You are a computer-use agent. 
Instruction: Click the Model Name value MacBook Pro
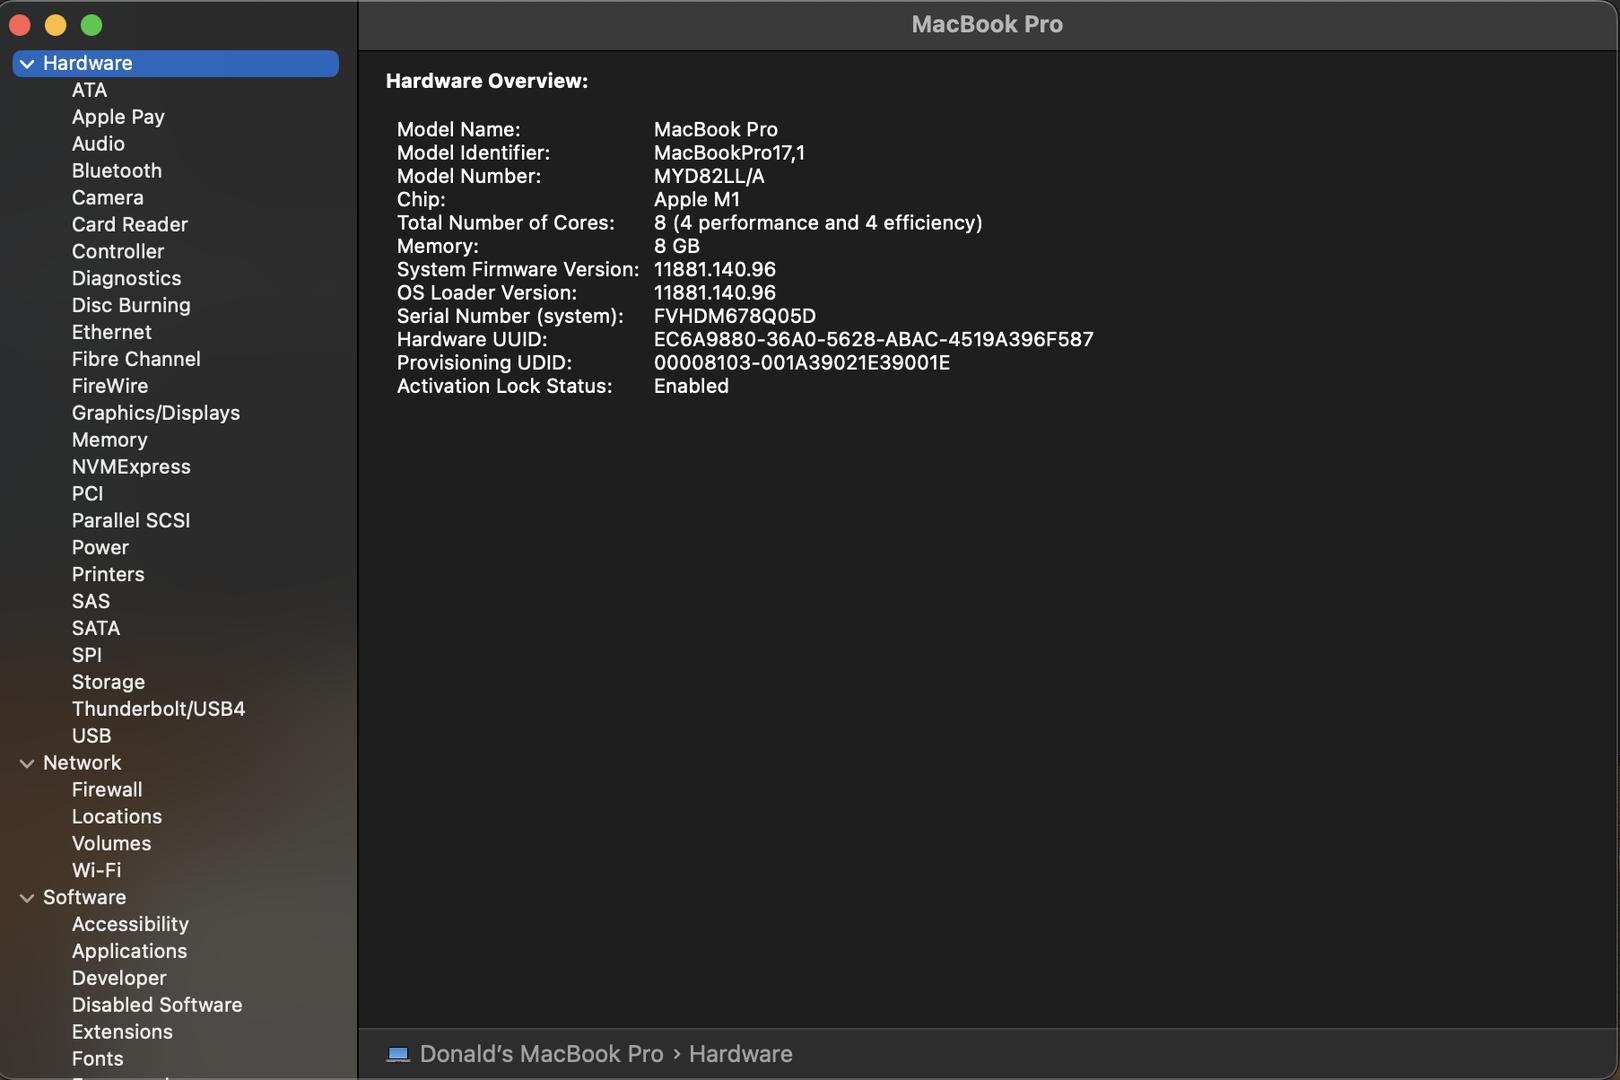click(x=716, y=130)
